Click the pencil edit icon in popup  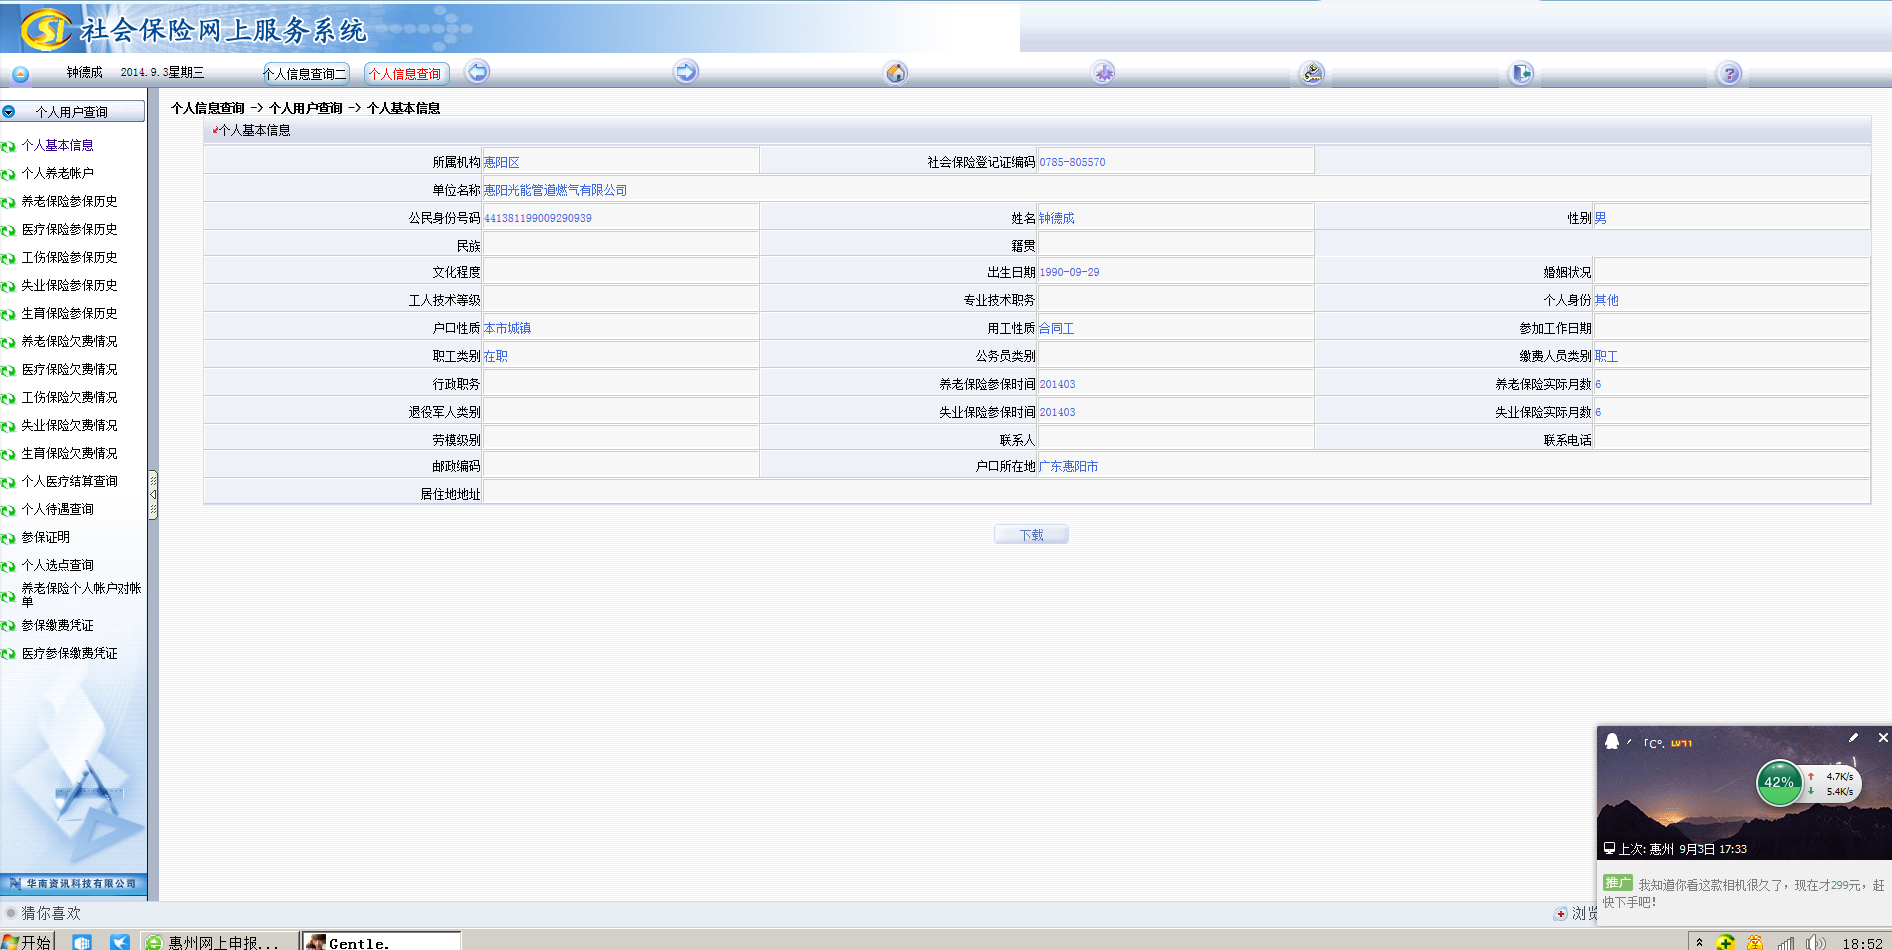click(1853, 738)
